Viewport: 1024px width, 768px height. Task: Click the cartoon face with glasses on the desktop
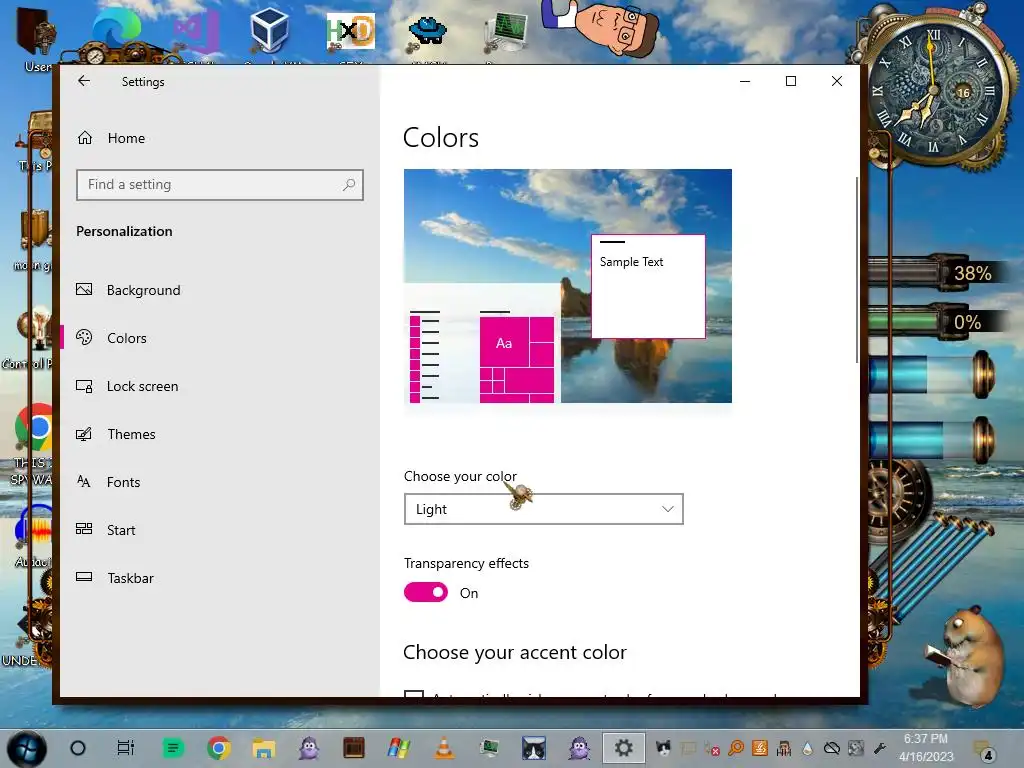pyautogui.click(x=600, y=27)
